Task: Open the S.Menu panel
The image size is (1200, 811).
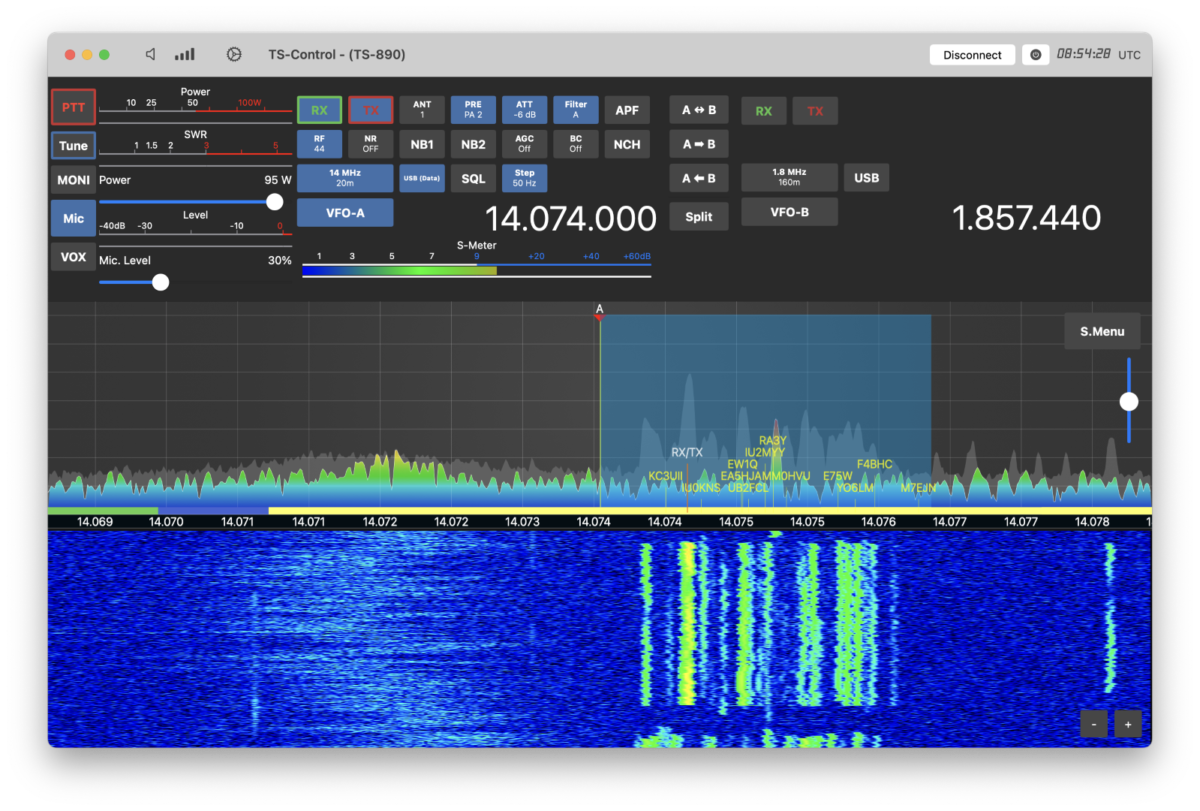Action: coord(1102,330)
